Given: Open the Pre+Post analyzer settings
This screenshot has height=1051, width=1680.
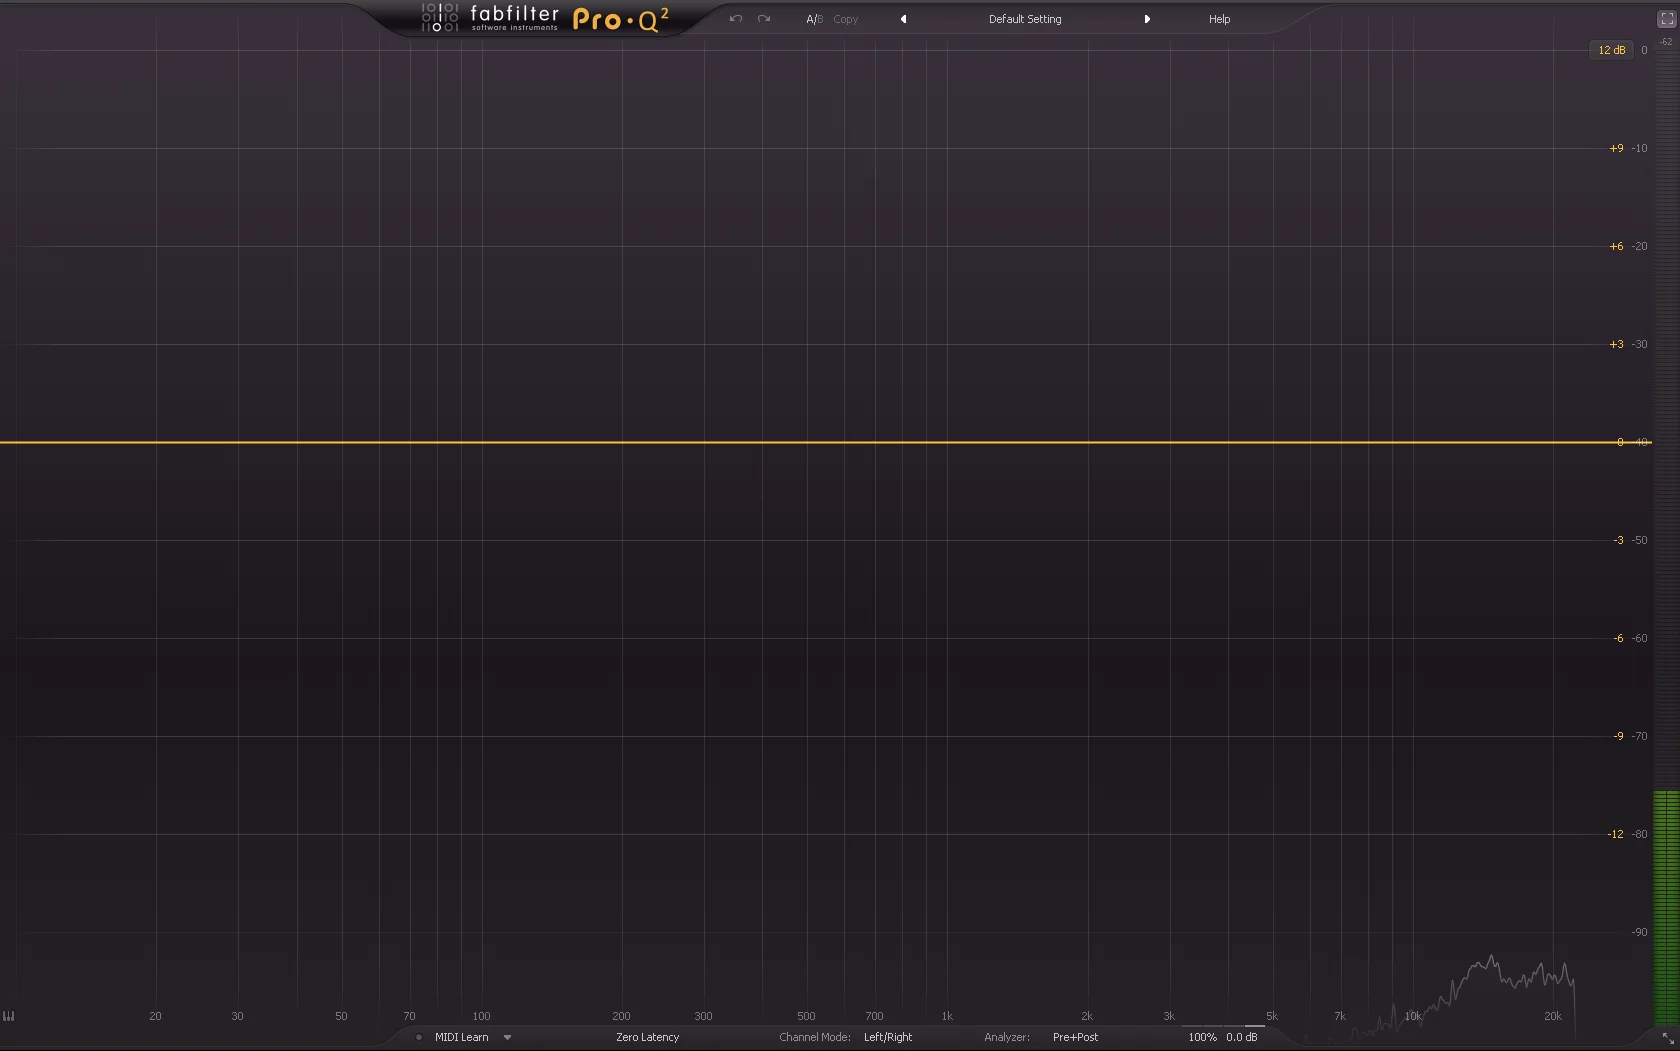Looking at the screenshot, I should 1075,1037.
